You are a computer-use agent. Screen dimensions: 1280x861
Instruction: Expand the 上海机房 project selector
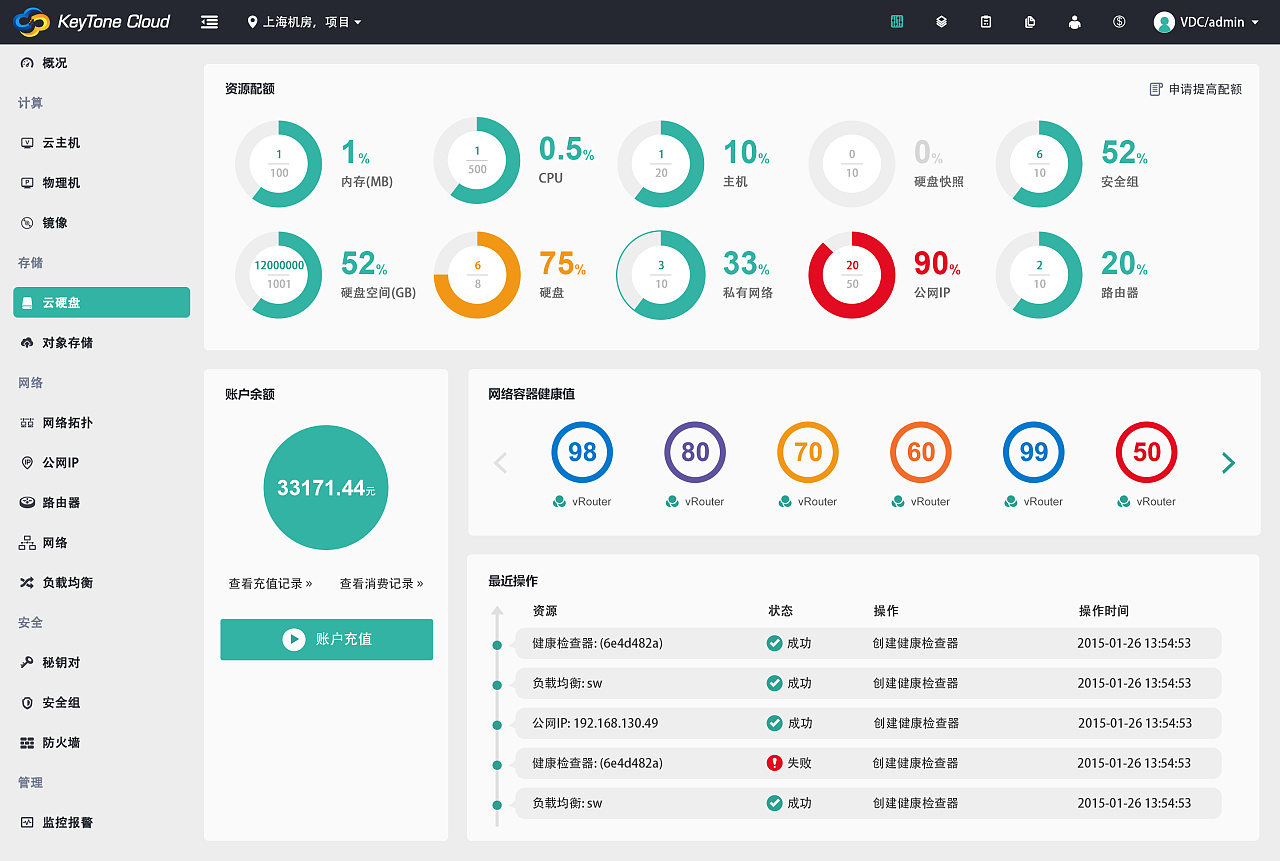pos(303,21)
